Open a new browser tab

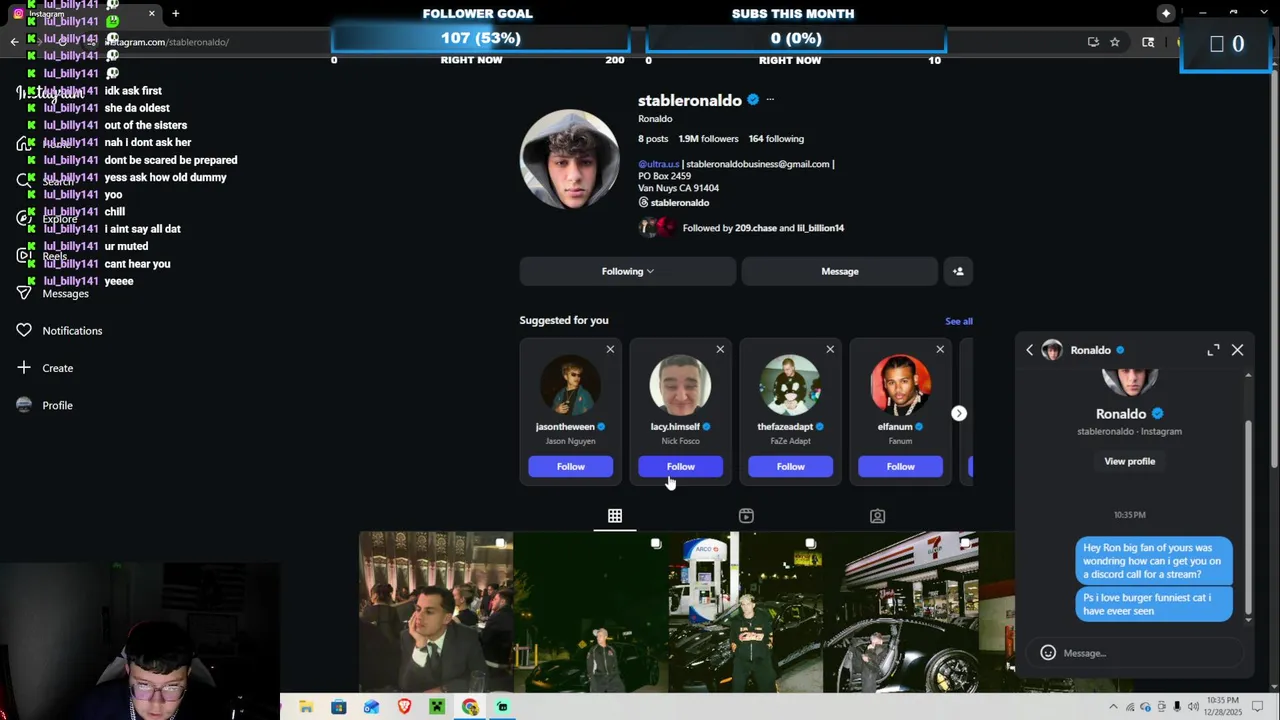point(175,13)
